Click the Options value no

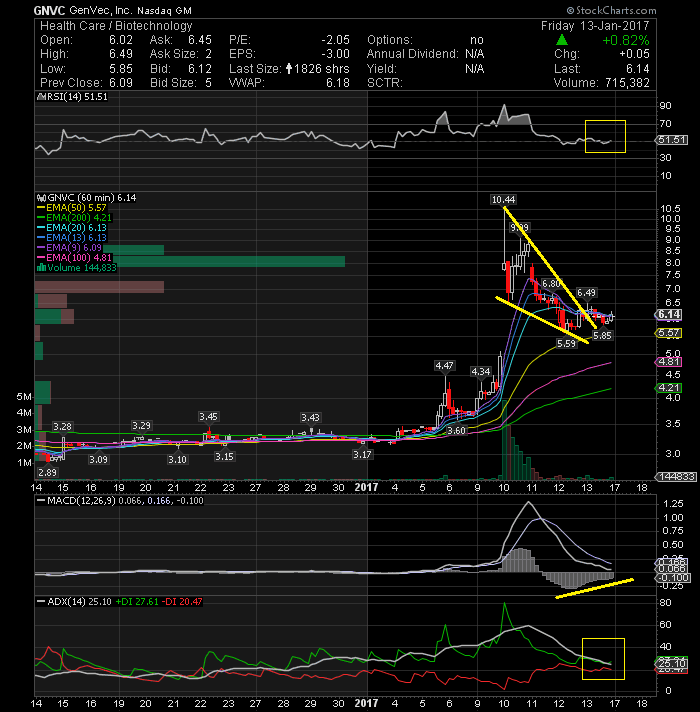pos(477,40)
